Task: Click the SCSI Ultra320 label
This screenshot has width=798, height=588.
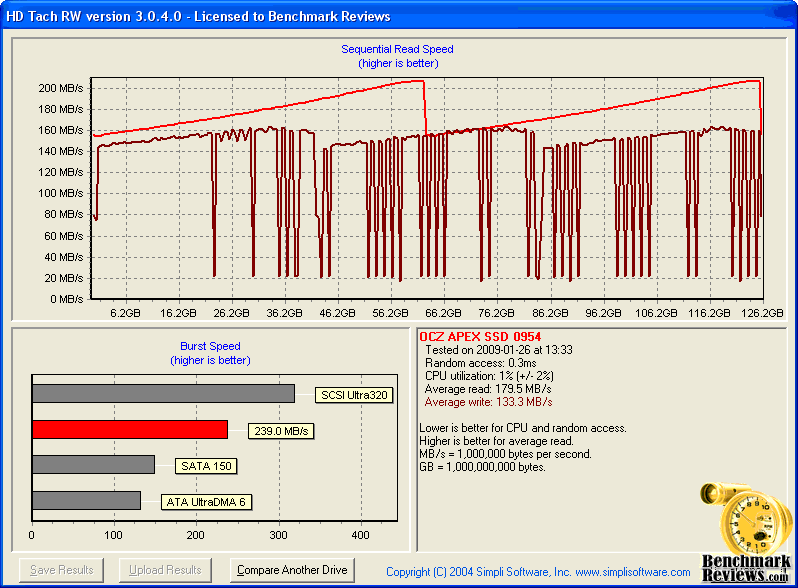Action: (354, 395)
